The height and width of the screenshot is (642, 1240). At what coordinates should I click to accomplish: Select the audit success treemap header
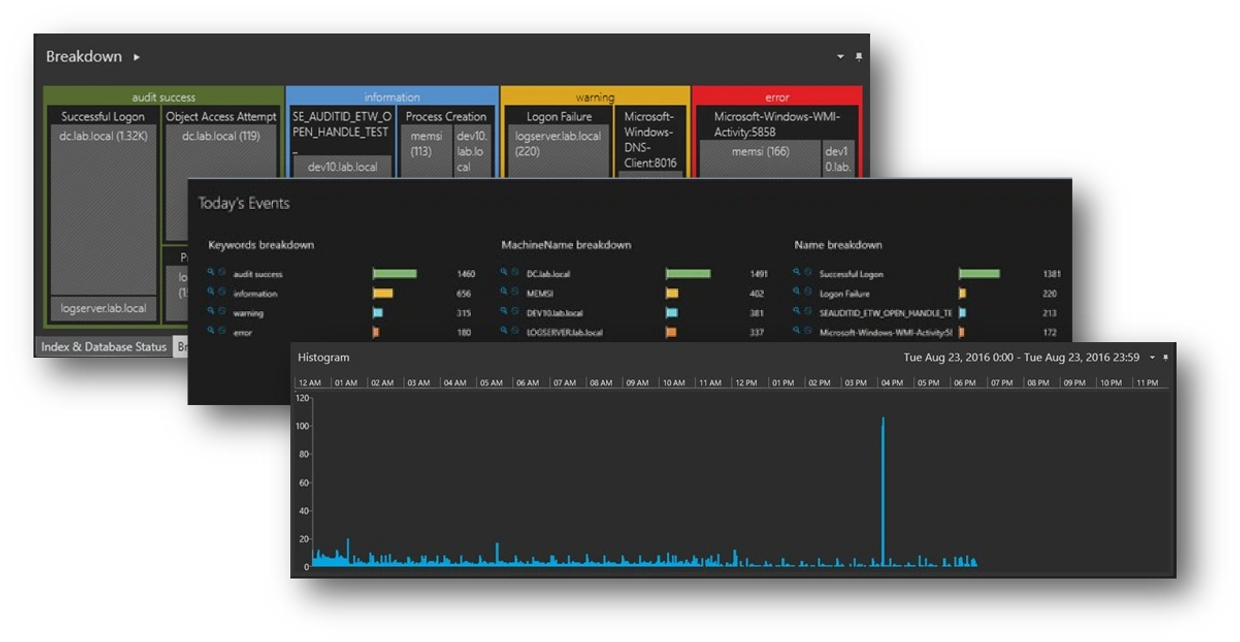click(x=164, y=97)
